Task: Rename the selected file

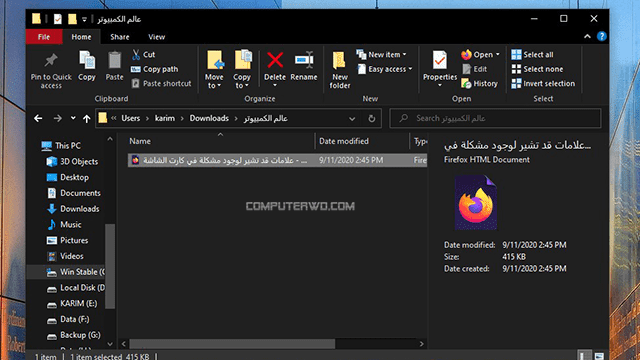Action: [x=304, y=66]
